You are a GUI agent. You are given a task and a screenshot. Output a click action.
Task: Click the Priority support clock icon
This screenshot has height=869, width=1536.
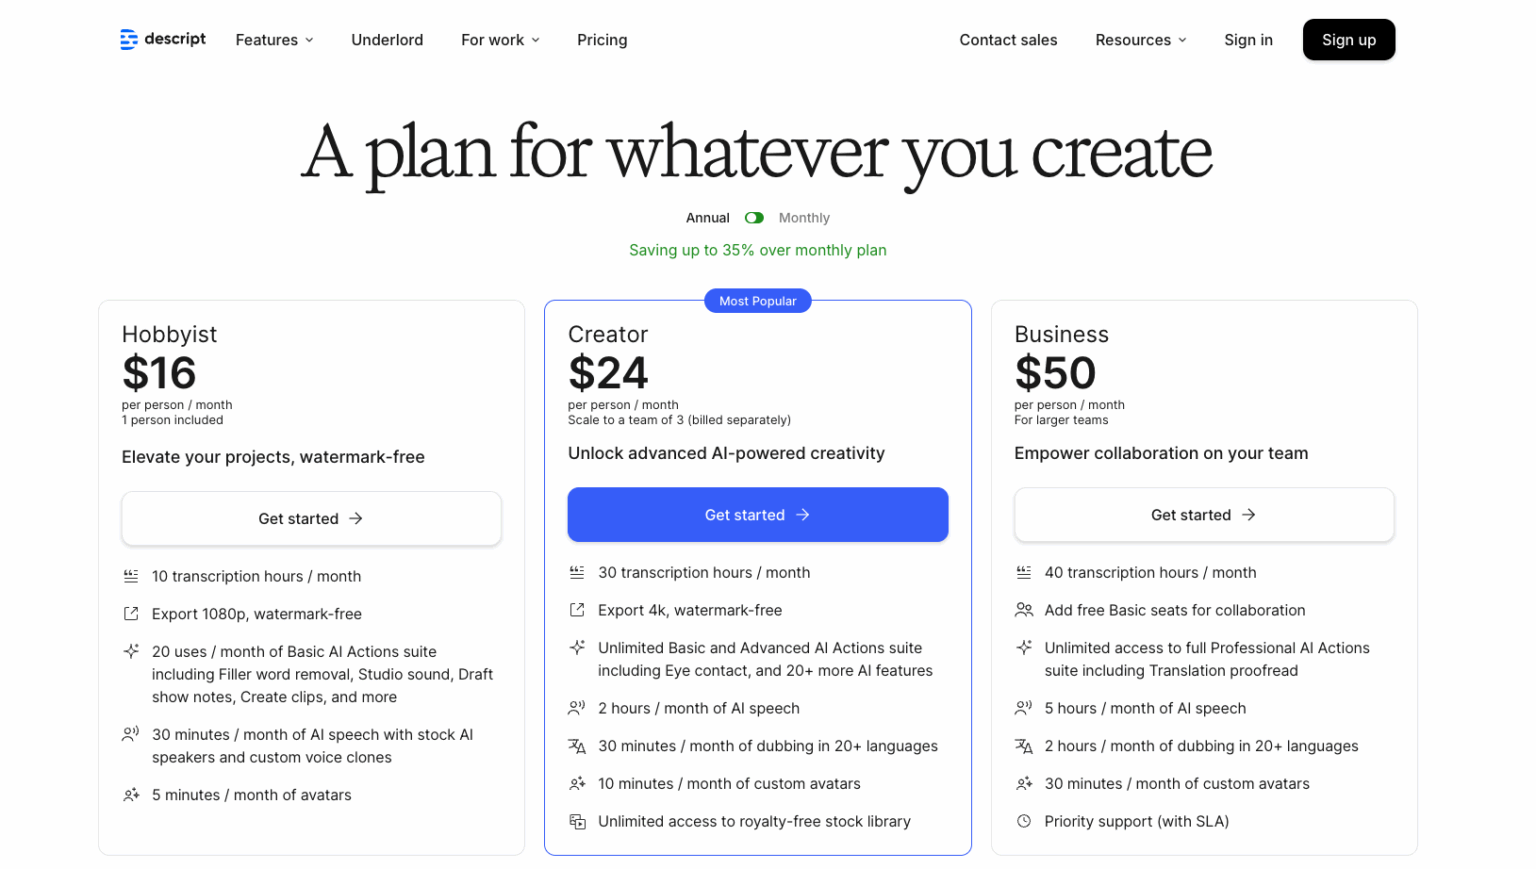click(x=1024, y=822)
